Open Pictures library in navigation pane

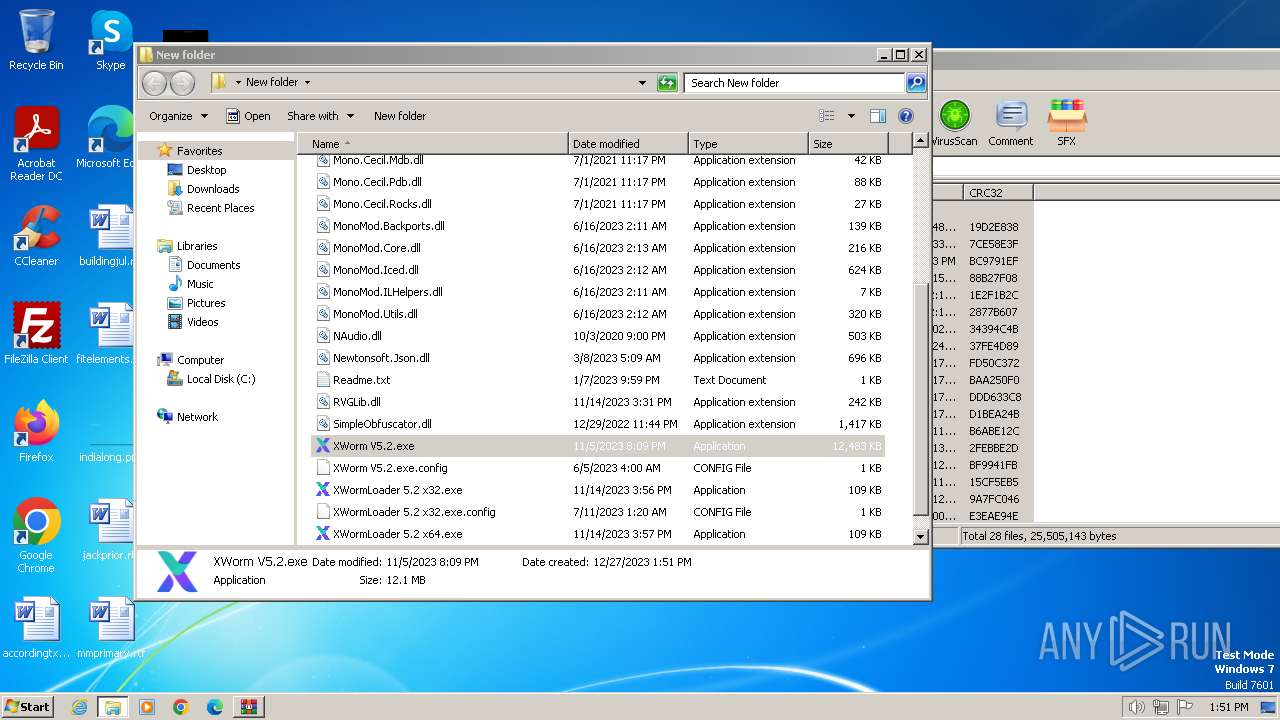tap(206, 303)
